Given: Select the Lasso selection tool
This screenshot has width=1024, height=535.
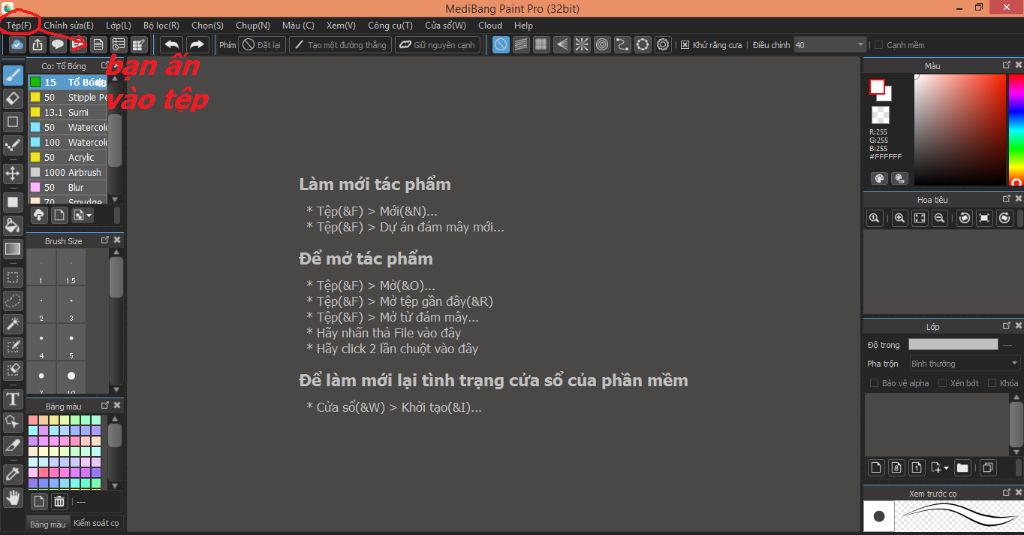Looking at the screenshot, I should (12, 300).
